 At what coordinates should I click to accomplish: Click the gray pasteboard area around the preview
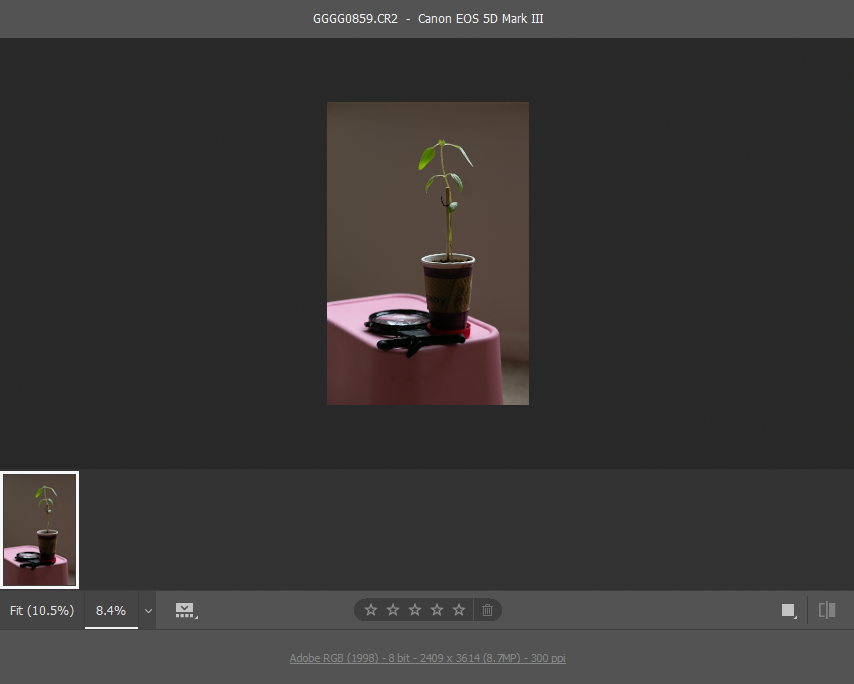pos(150,250)
